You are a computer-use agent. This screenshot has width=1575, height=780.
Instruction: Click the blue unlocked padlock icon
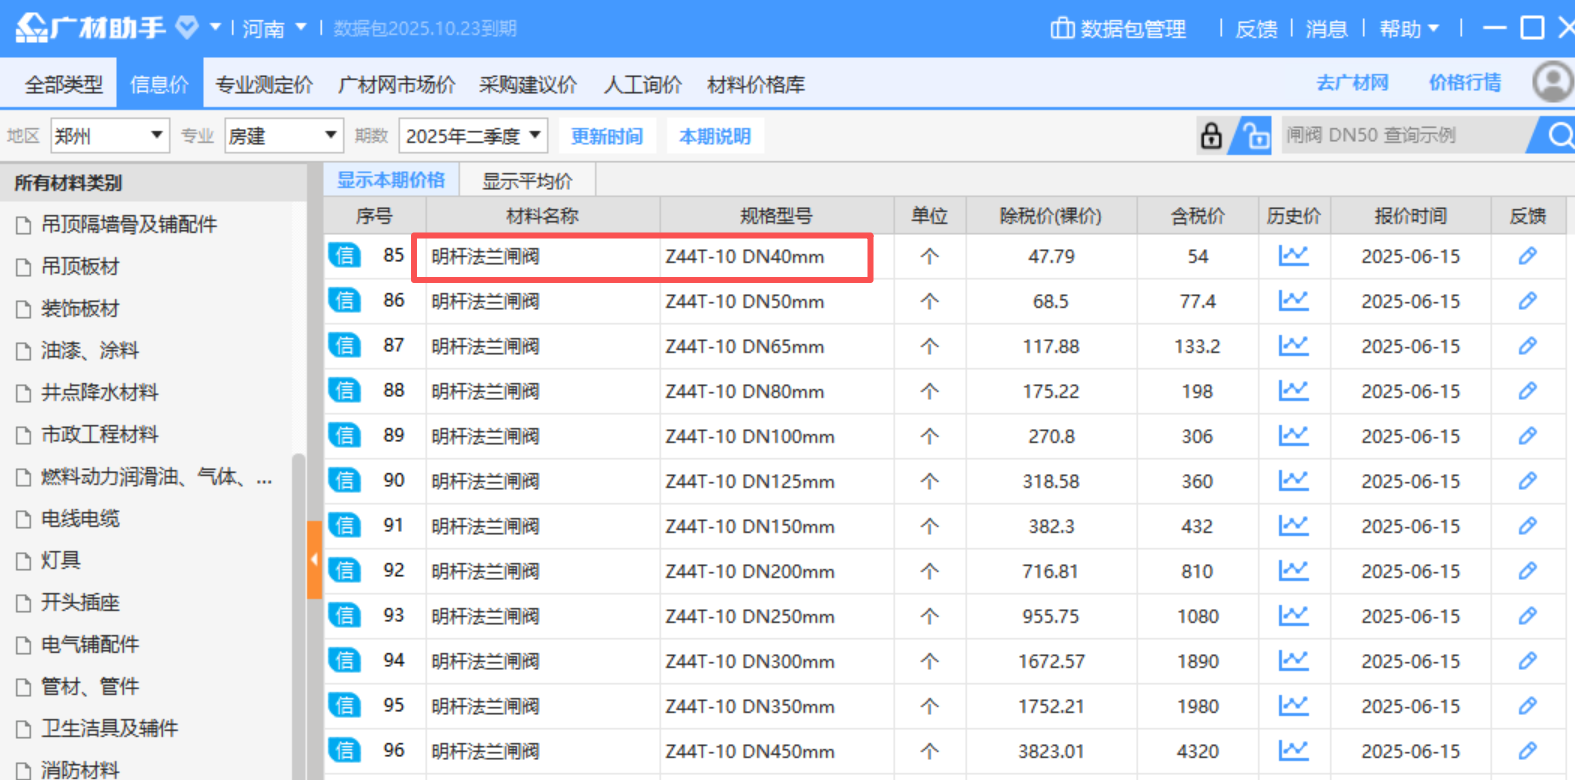[x=1254, y=135]
